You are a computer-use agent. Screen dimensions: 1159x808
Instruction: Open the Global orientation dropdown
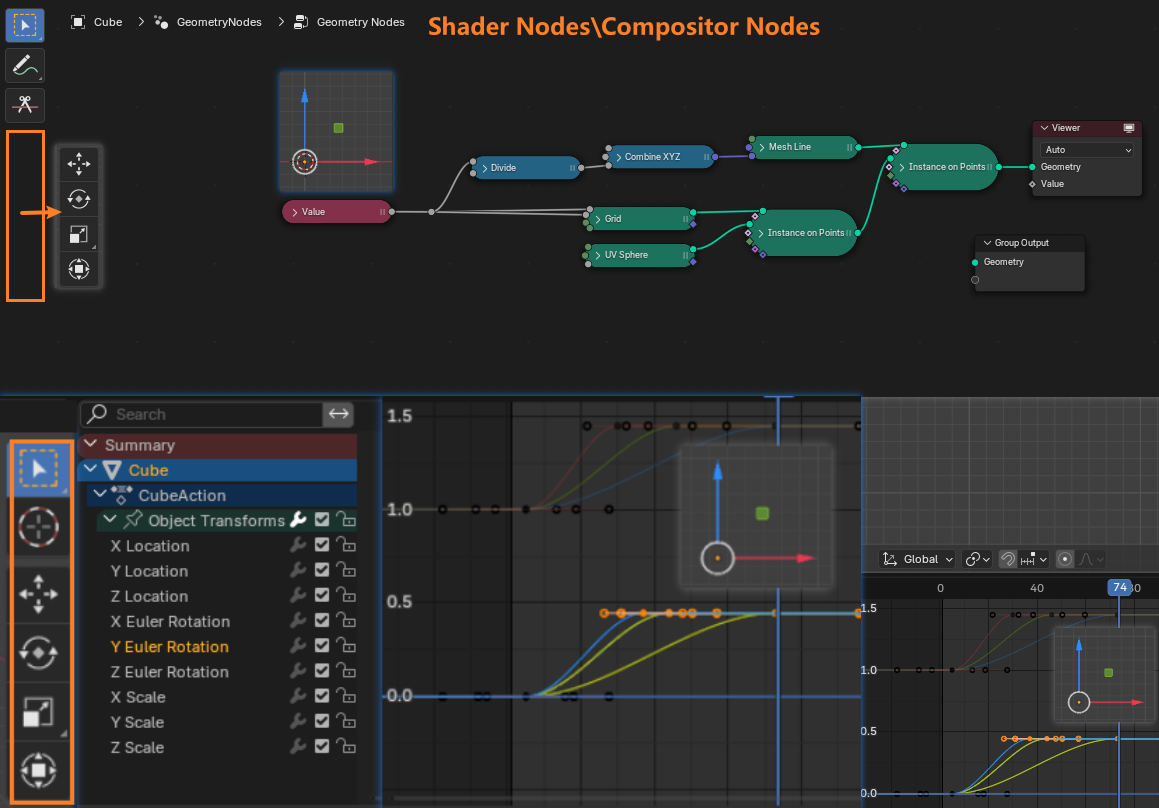point(918,560)
